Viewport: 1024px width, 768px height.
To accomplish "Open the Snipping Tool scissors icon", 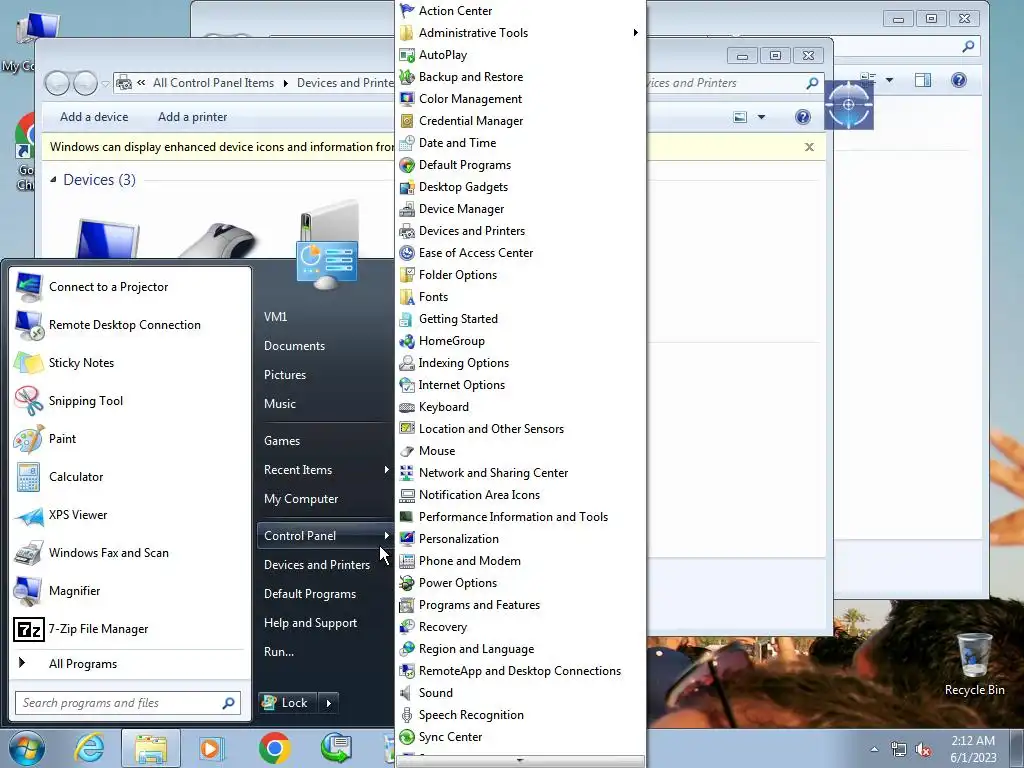I will [x=28, y=401].
